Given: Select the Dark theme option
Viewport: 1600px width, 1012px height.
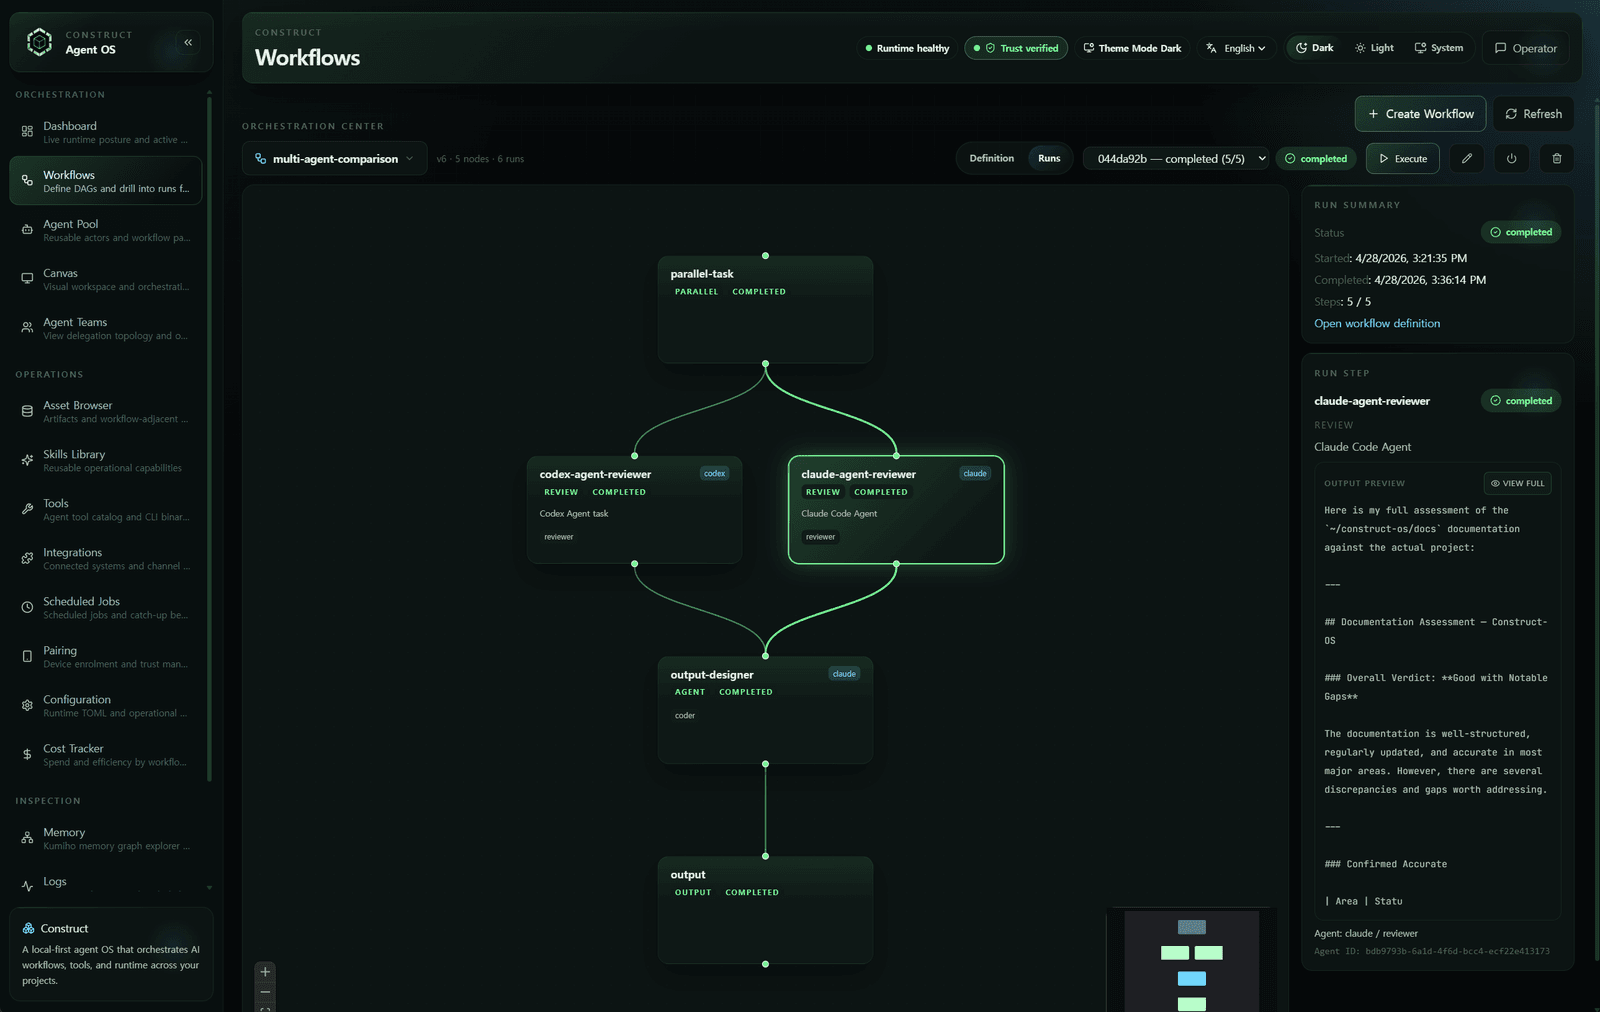Looking at the screenshot, I should point(1315,48).
